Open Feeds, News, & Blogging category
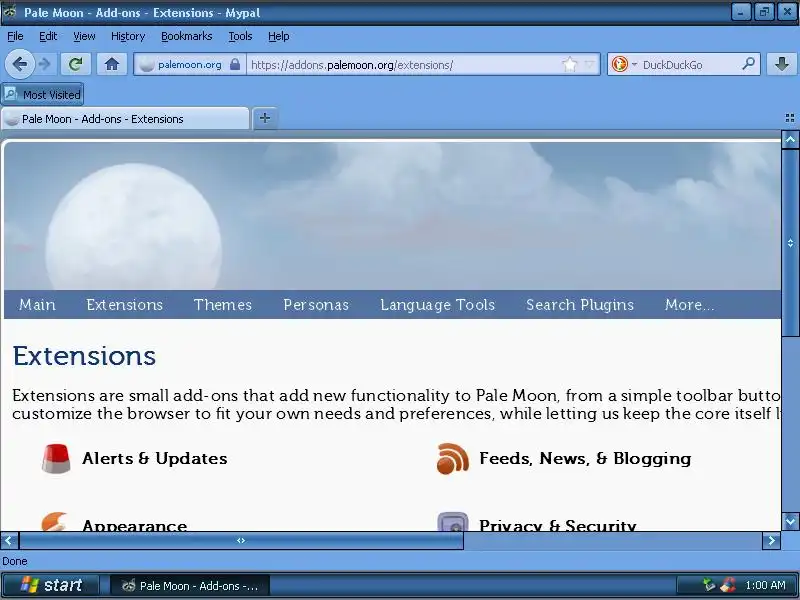The width and height of the screenshot is (800, 600). (585, 458)
